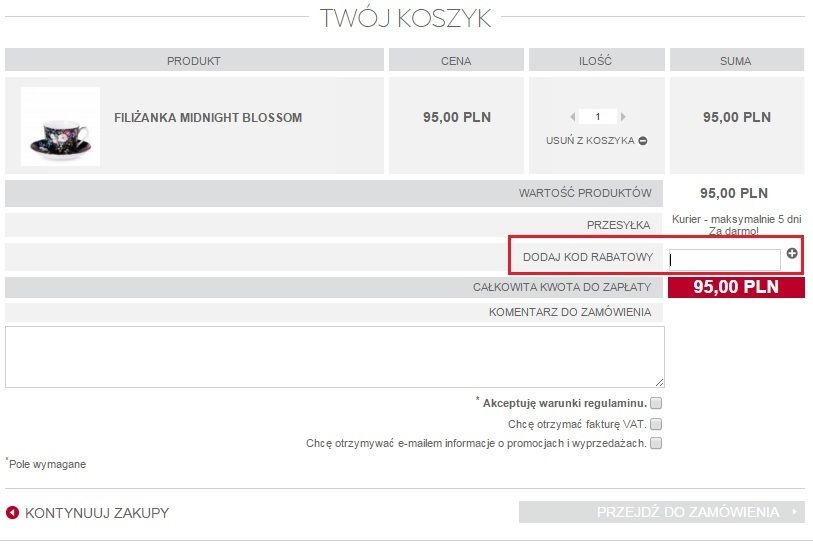Viewport: 813px width, 548px height.
Task: Increase quantity with the right arrow
Action: point(623,117)
